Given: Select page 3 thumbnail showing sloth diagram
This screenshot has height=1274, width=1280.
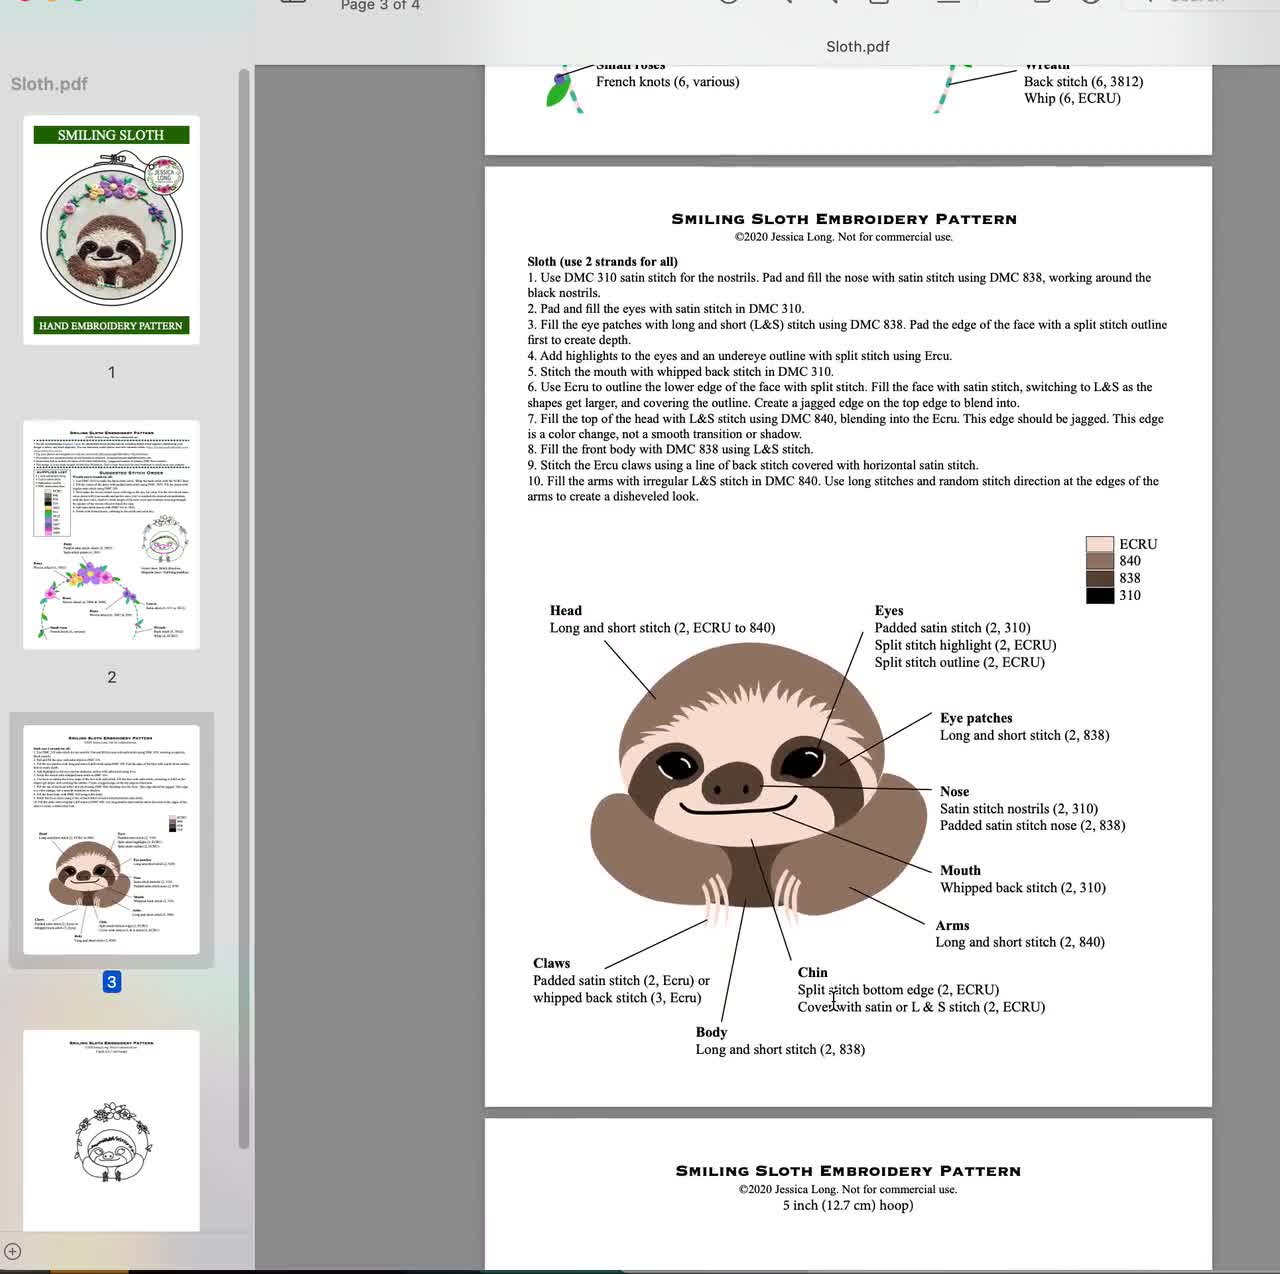Looking at the screenshot, I should (x=111, y=840).
